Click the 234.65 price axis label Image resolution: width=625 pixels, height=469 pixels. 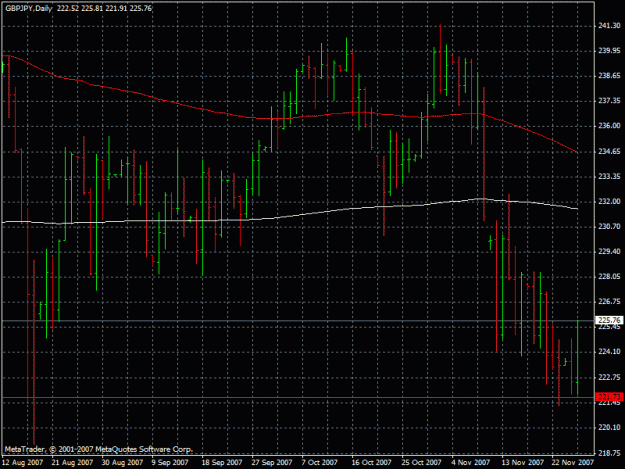point(609,151)
